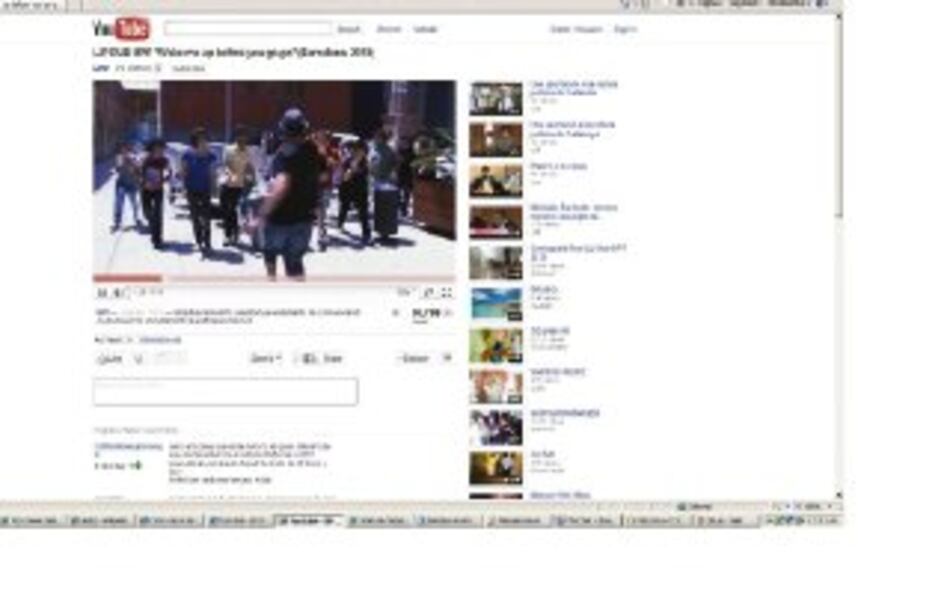The width and height of the screenshot is (950, 591).
Task: Click the YouTube logo
Action: [121, 29]
